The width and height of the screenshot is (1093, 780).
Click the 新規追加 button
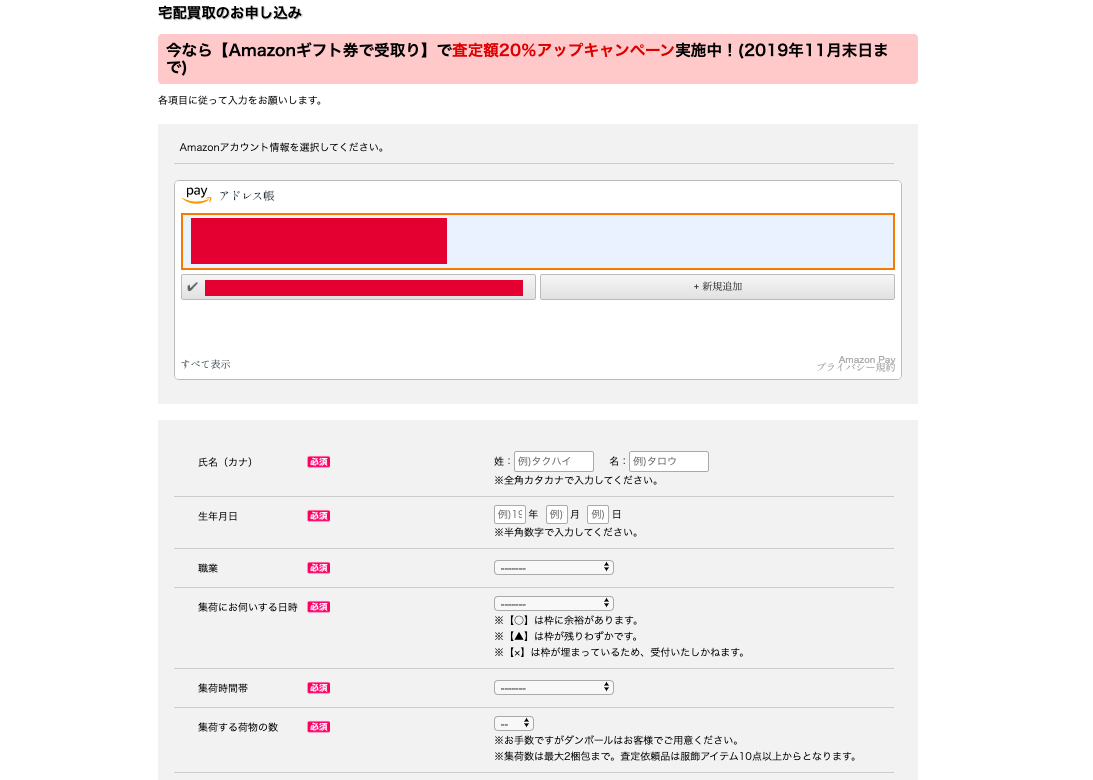click(x=717, y=287)
